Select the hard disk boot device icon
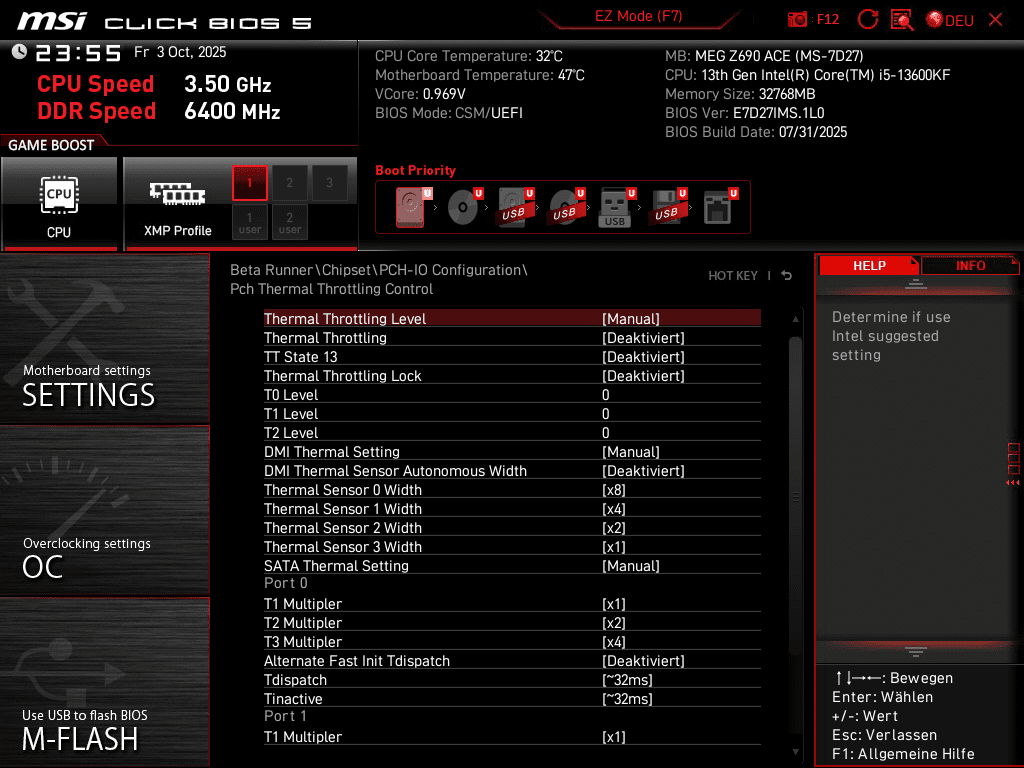Viewport: 1024px width, 768px height. pyautogui.click(x=412, y=207)
